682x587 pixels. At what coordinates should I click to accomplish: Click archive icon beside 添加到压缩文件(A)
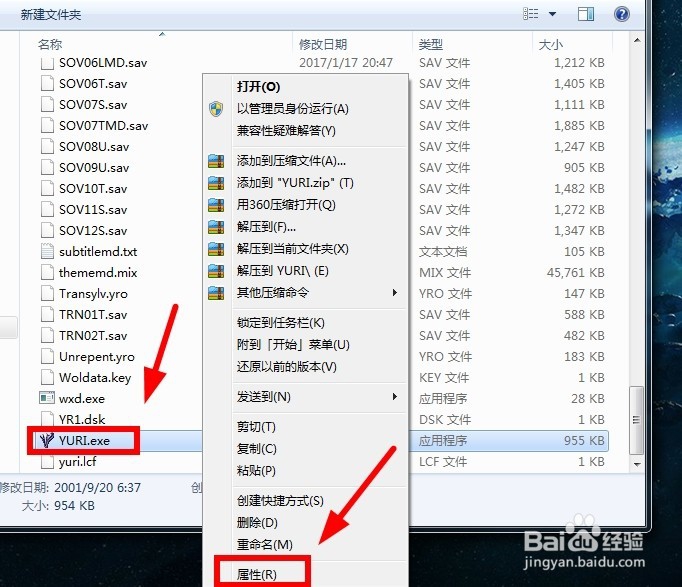click(216, 161)
